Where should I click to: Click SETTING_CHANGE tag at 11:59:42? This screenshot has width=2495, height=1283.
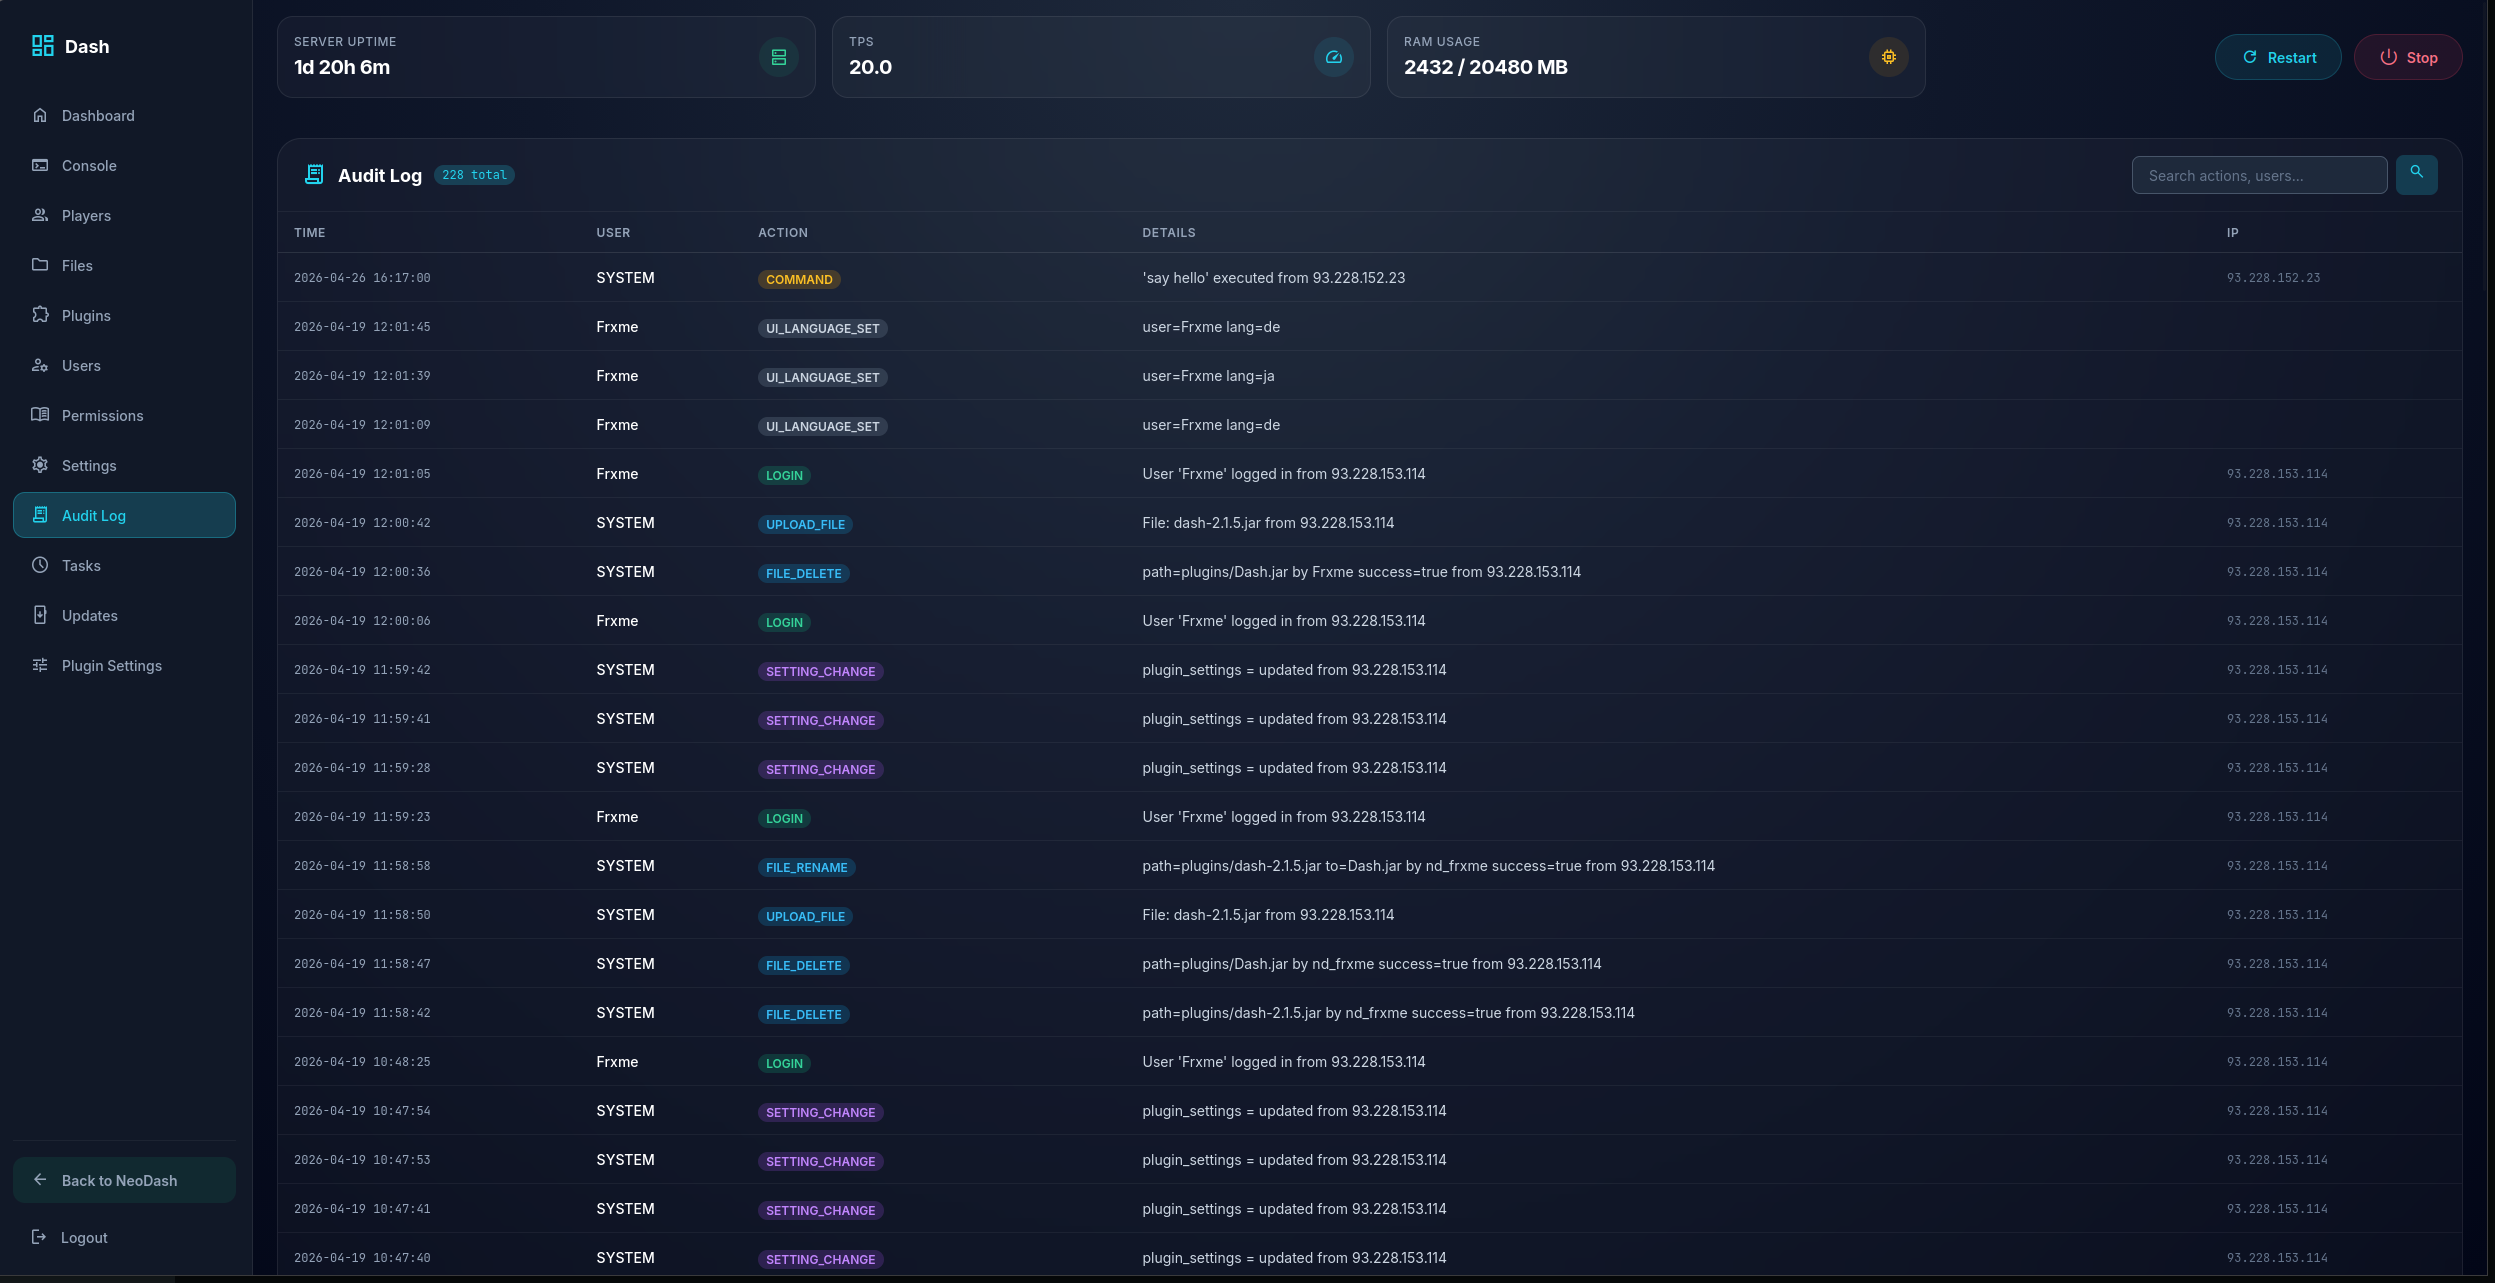pyautogui.click(x=820, y=671)
